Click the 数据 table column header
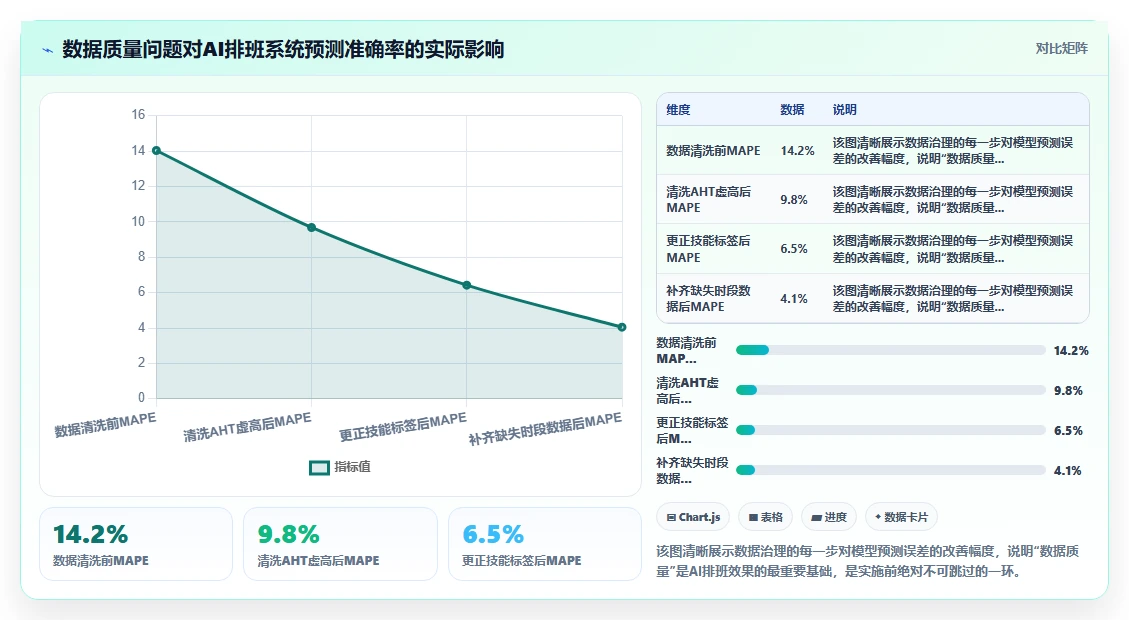 [x=792, y=109]
